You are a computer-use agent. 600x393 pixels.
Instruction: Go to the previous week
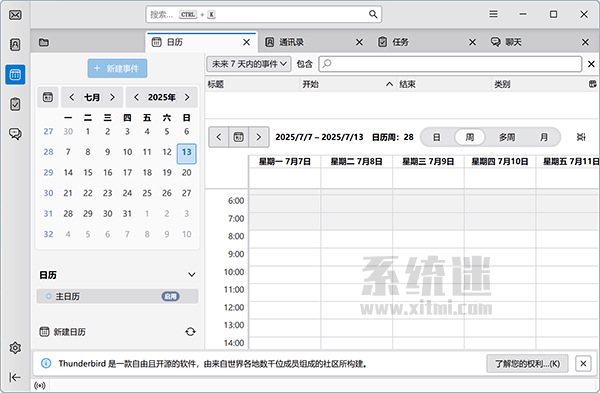click(218, 137)
